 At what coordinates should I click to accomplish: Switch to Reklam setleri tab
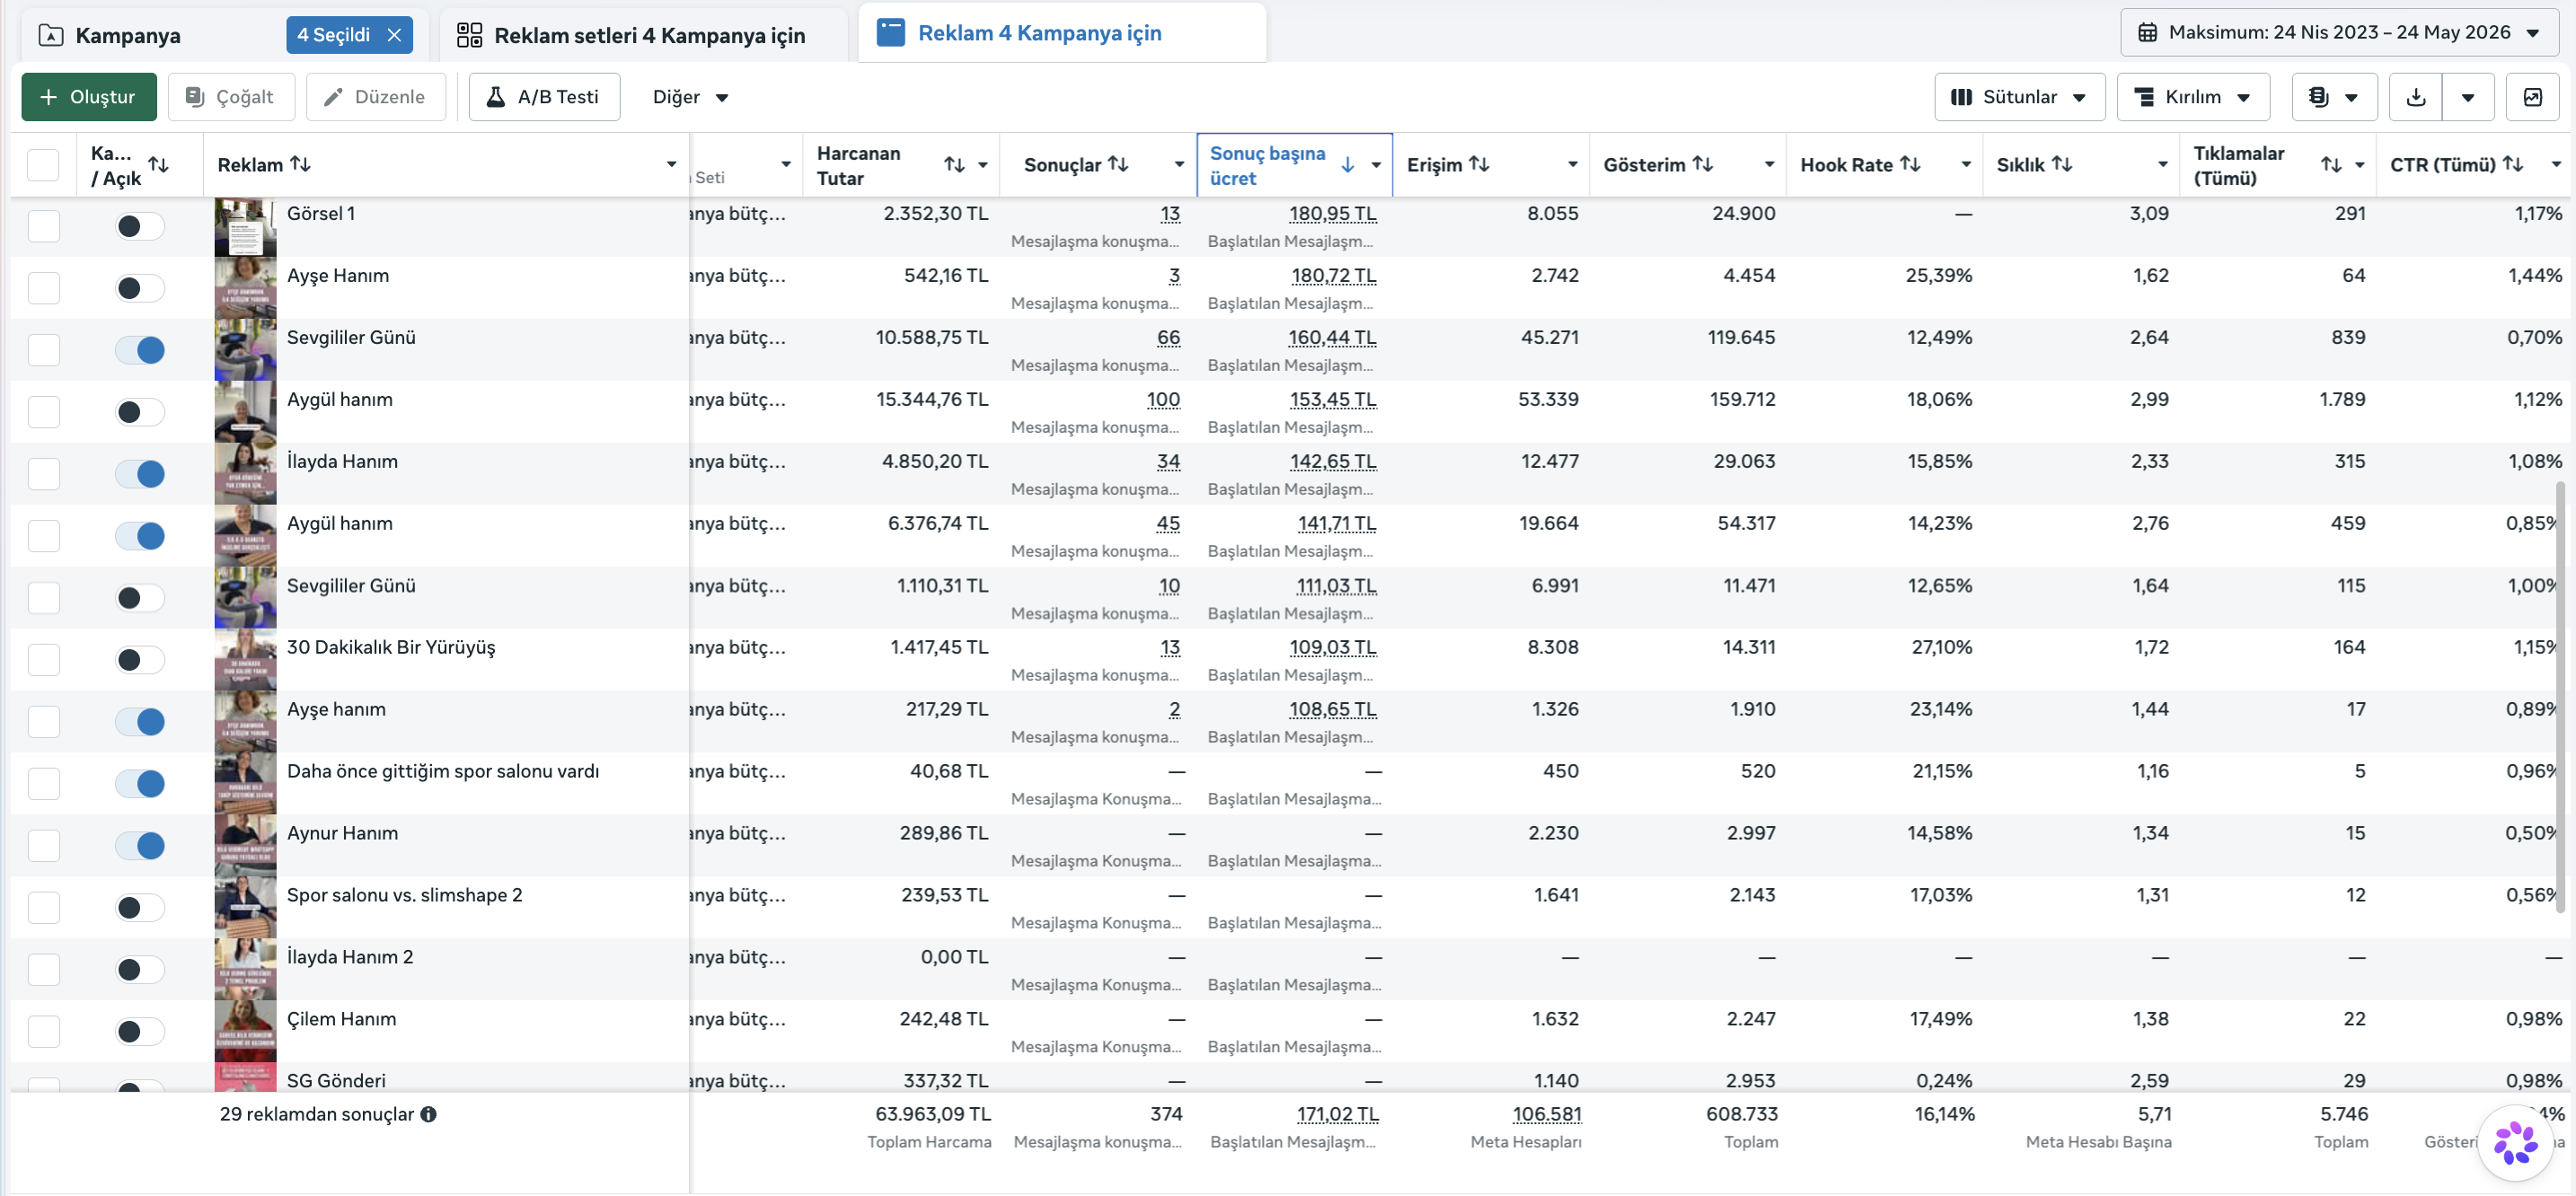point(631,36)
